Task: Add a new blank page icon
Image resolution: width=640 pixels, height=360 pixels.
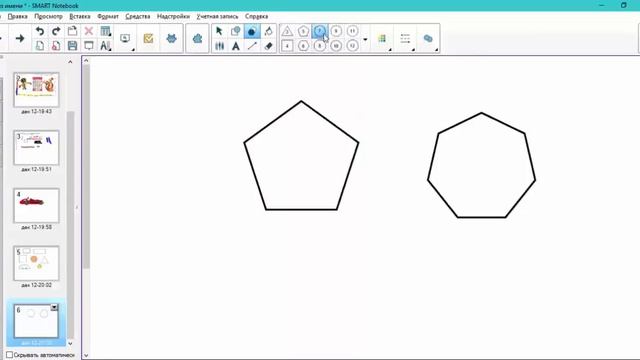Action: [x=40, y=46]
